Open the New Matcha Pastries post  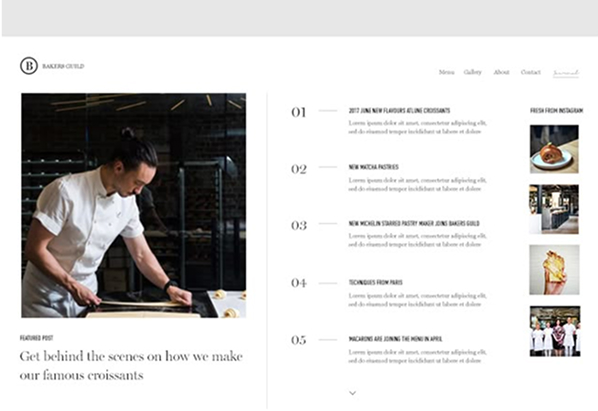click(373, 167)
